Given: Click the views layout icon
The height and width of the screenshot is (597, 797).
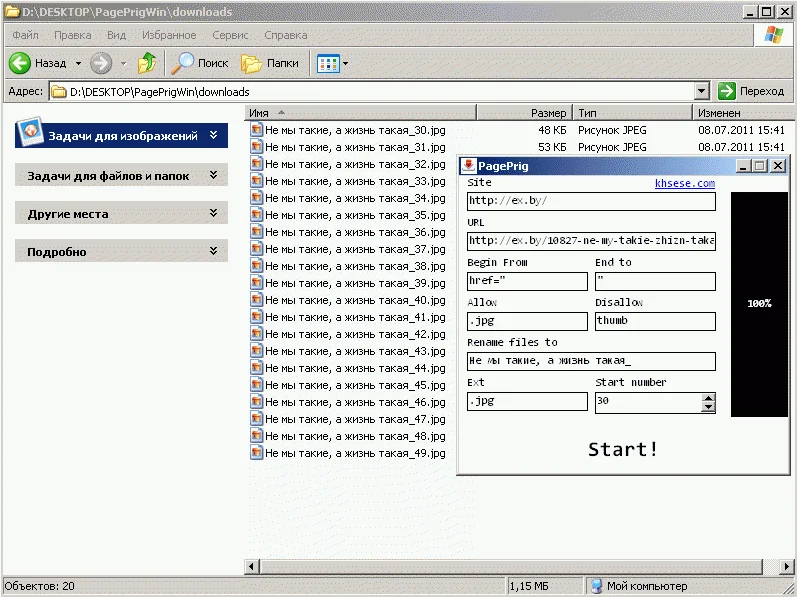Looking at the screenshot, I should (327, 63).
